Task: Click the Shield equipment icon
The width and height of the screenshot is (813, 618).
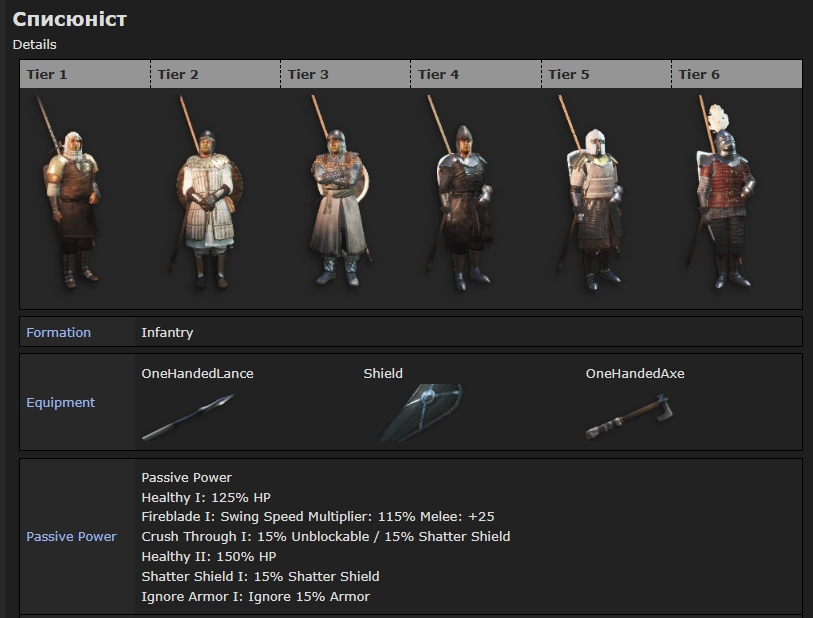Action: coord(419,413)
